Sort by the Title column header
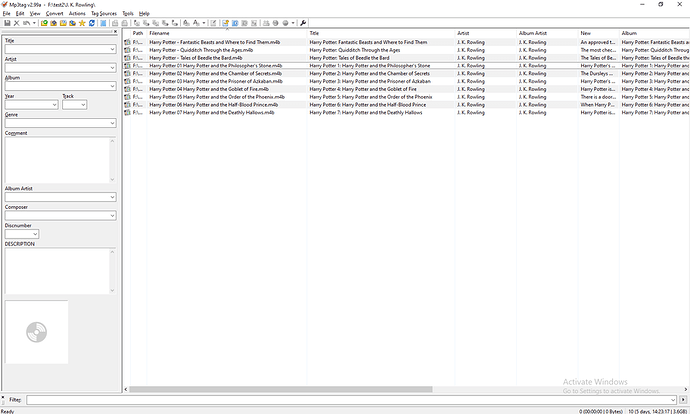 381,33
